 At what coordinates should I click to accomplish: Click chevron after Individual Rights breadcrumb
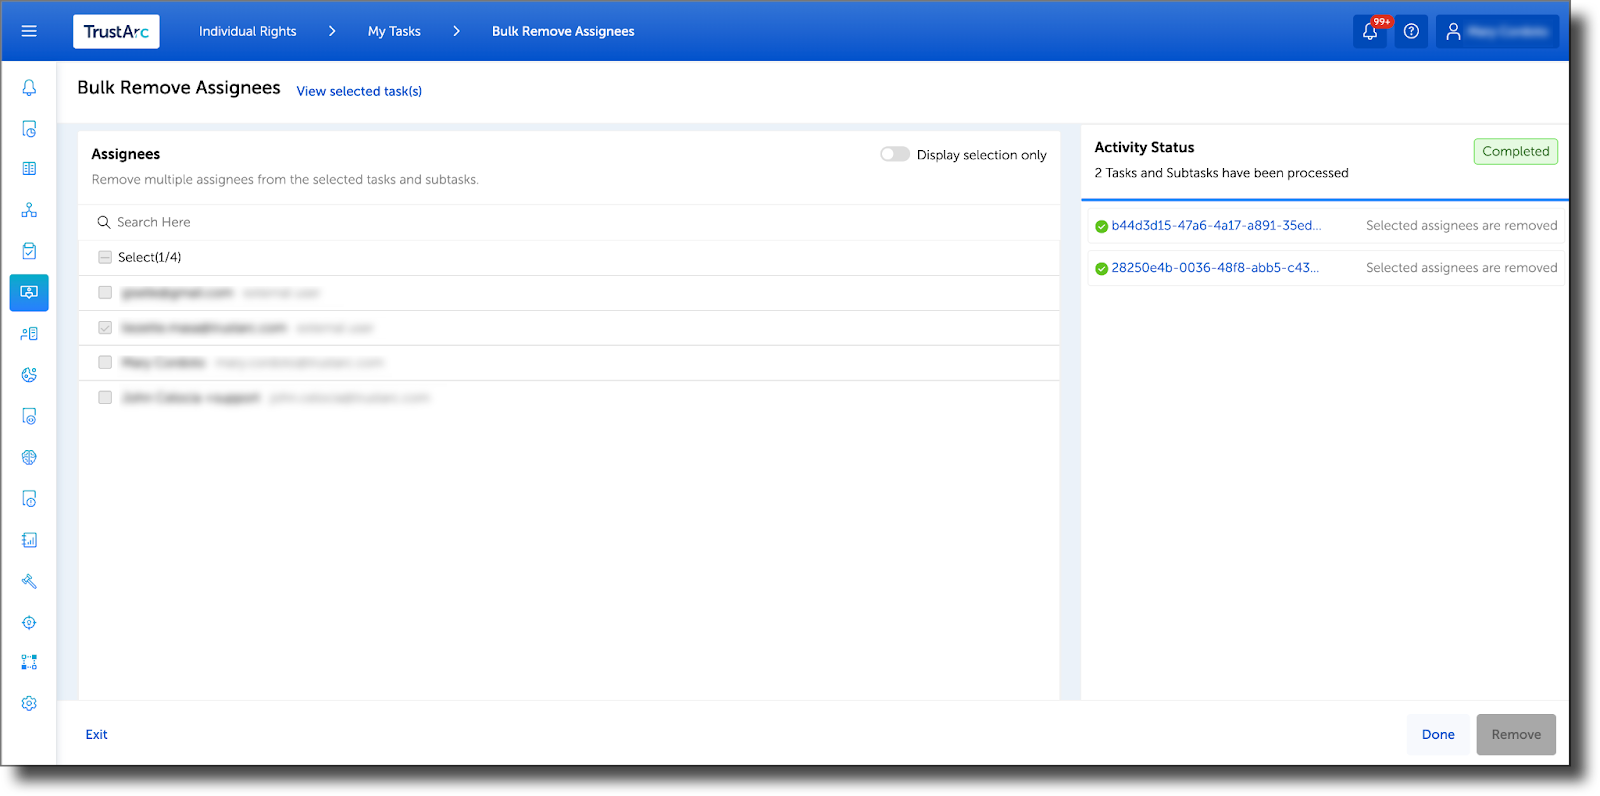point(332,31)
